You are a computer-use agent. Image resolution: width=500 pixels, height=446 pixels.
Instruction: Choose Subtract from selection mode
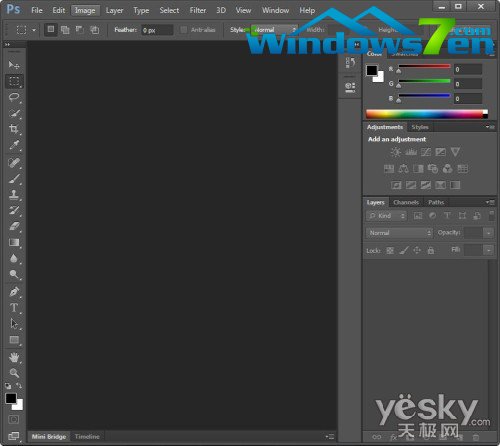(x=79, y=30)
